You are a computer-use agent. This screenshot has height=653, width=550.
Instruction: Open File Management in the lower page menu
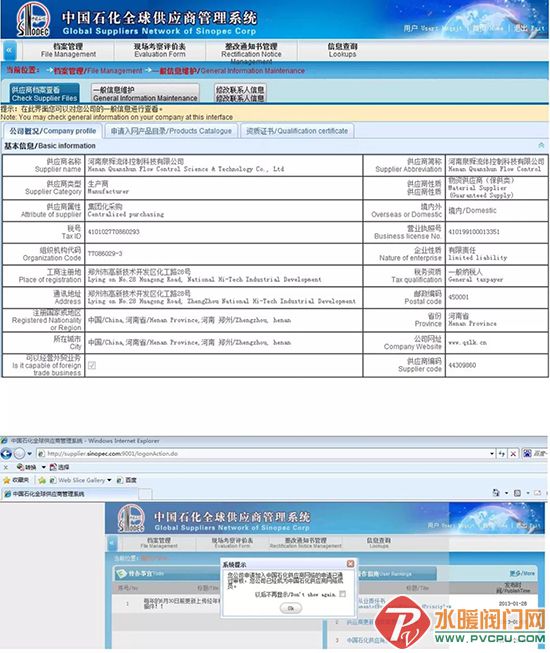[x=159, y=543]
